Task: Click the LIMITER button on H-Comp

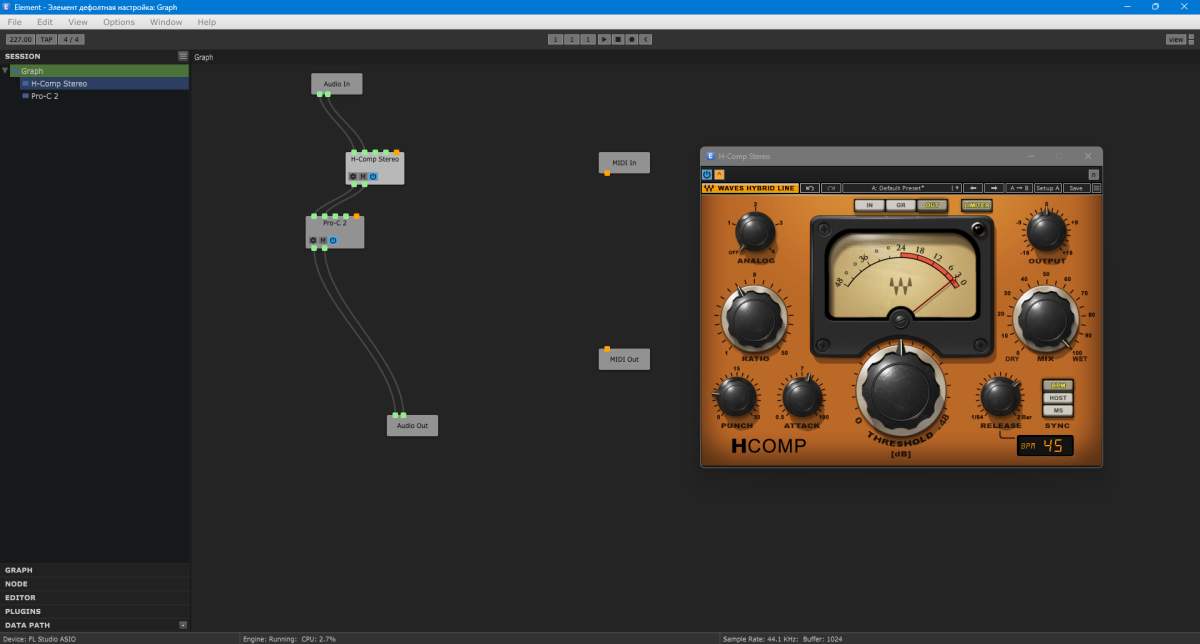Action: [x=976, y=205]
